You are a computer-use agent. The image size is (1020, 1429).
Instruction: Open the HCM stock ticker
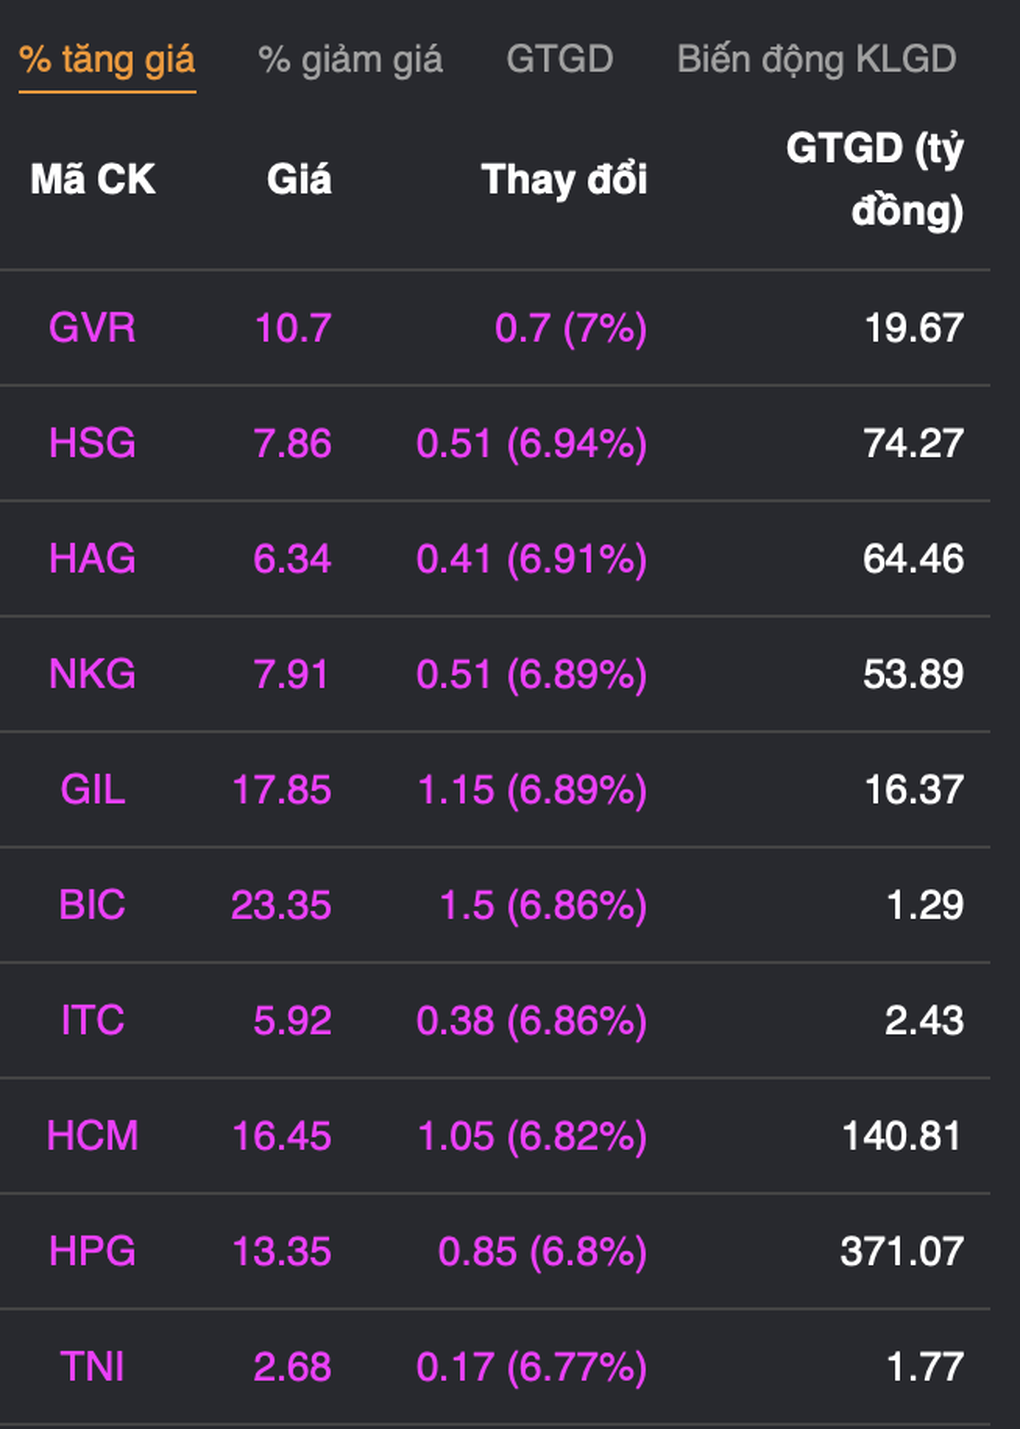[92, 1136]
